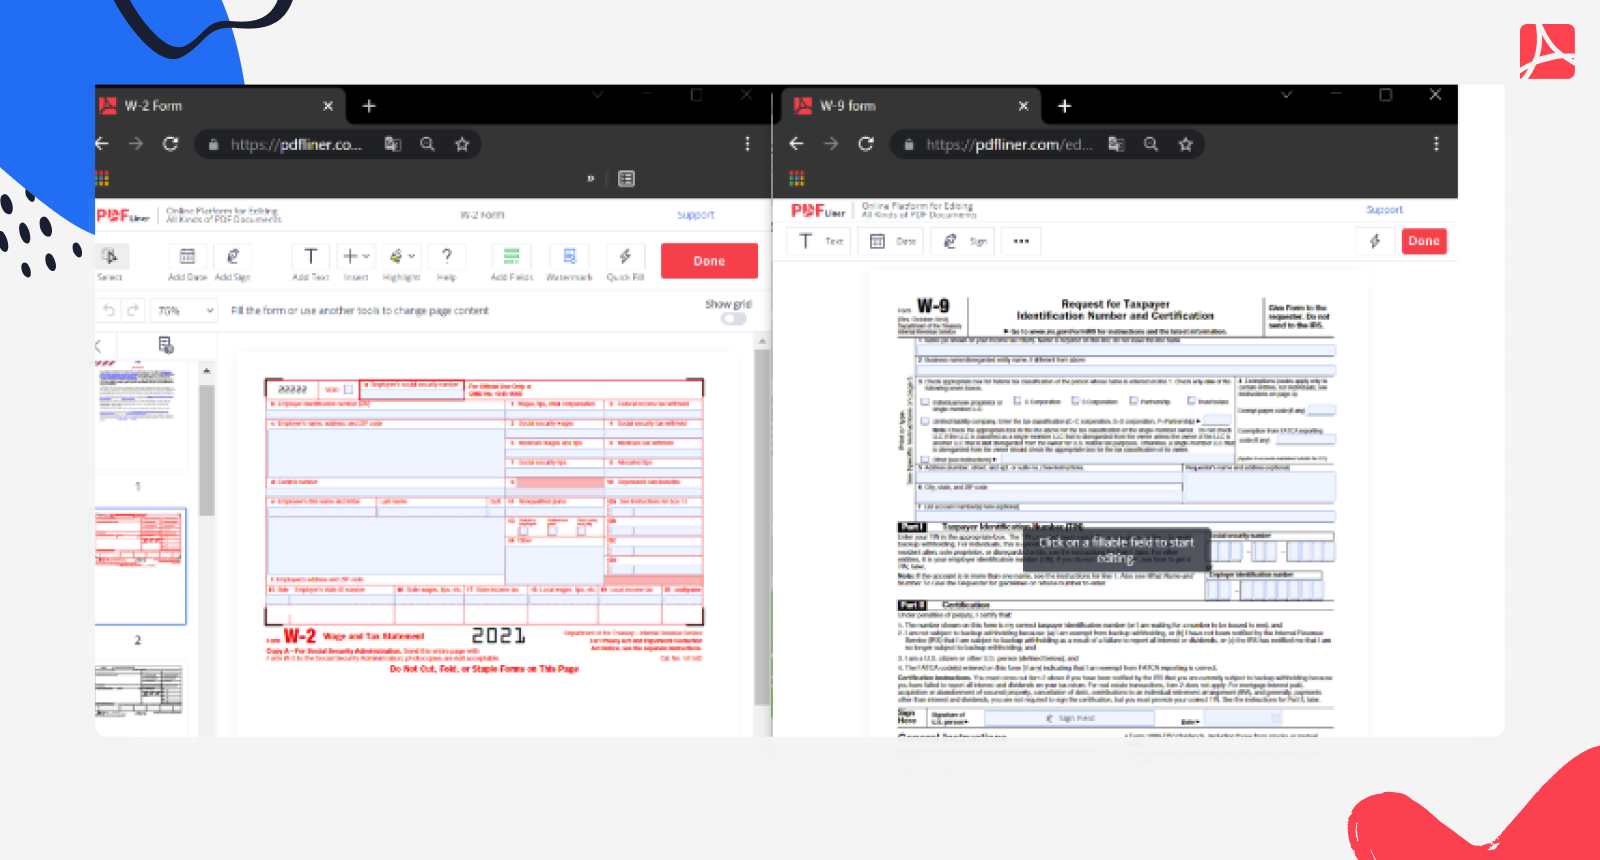Undo the last action in W-2 editor
Screen dimensions: 1600x860
[x=109, y=311]
